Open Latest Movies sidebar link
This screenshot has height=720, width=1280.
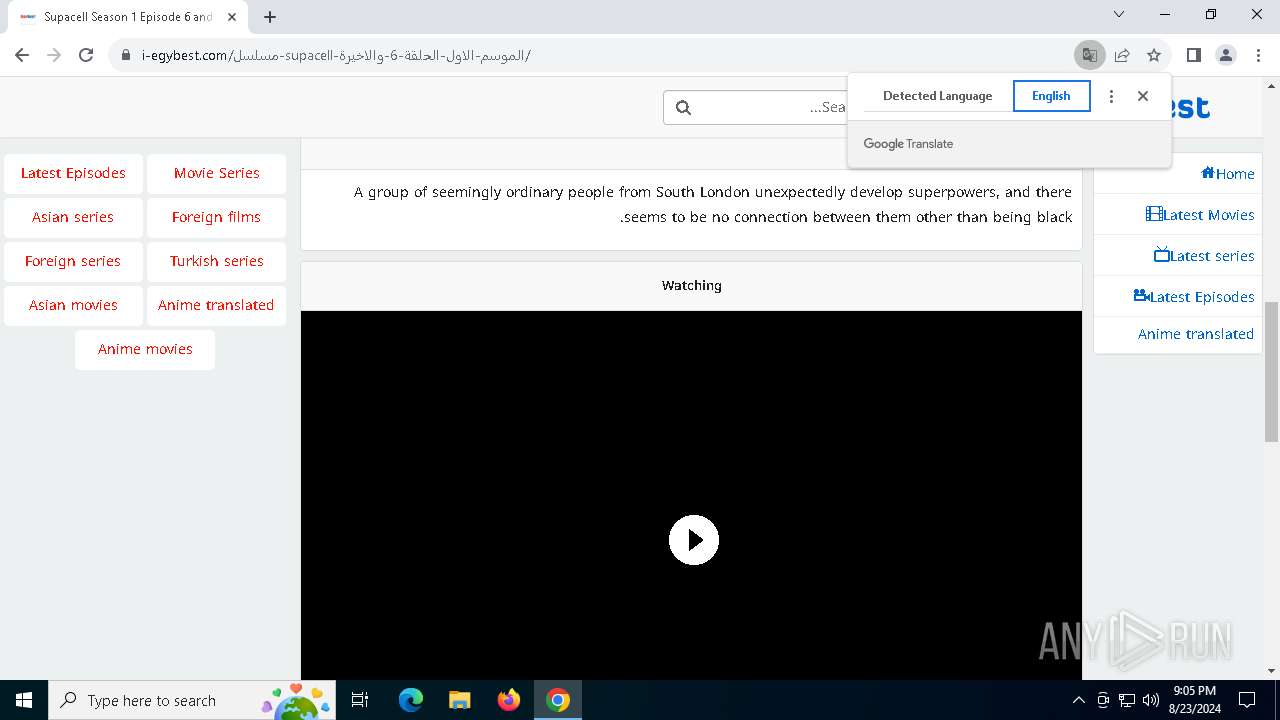point(1200,214)
